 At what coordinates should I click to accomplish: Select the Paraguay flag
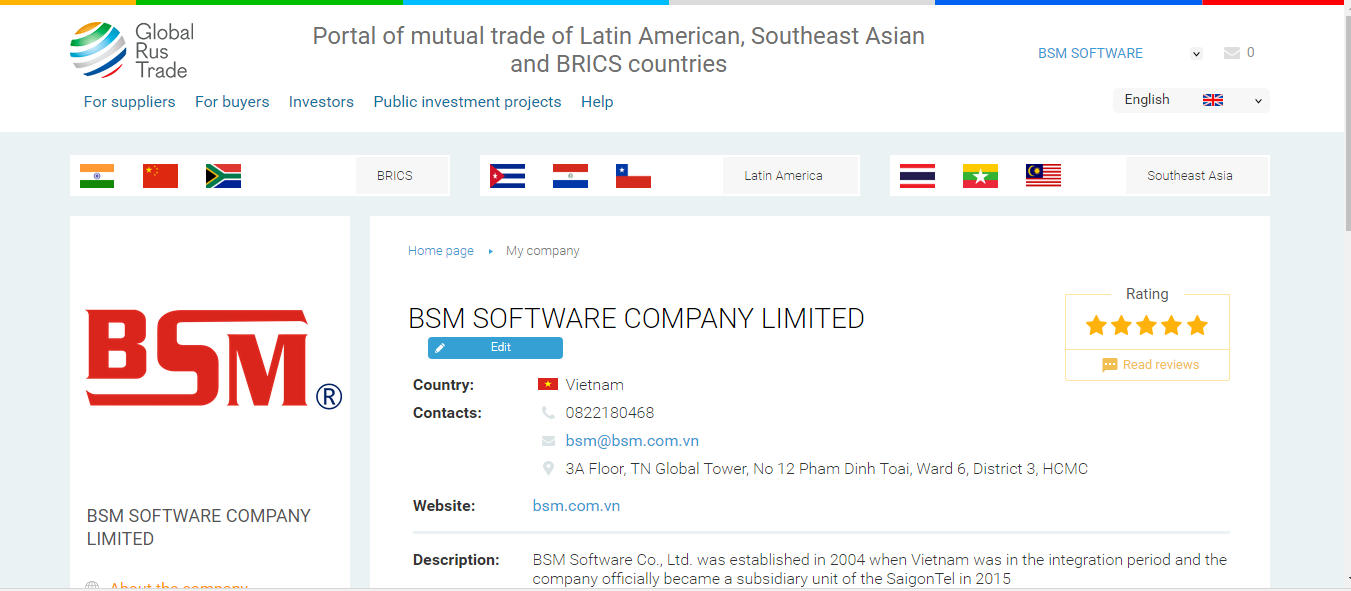[x=570, y=176]
